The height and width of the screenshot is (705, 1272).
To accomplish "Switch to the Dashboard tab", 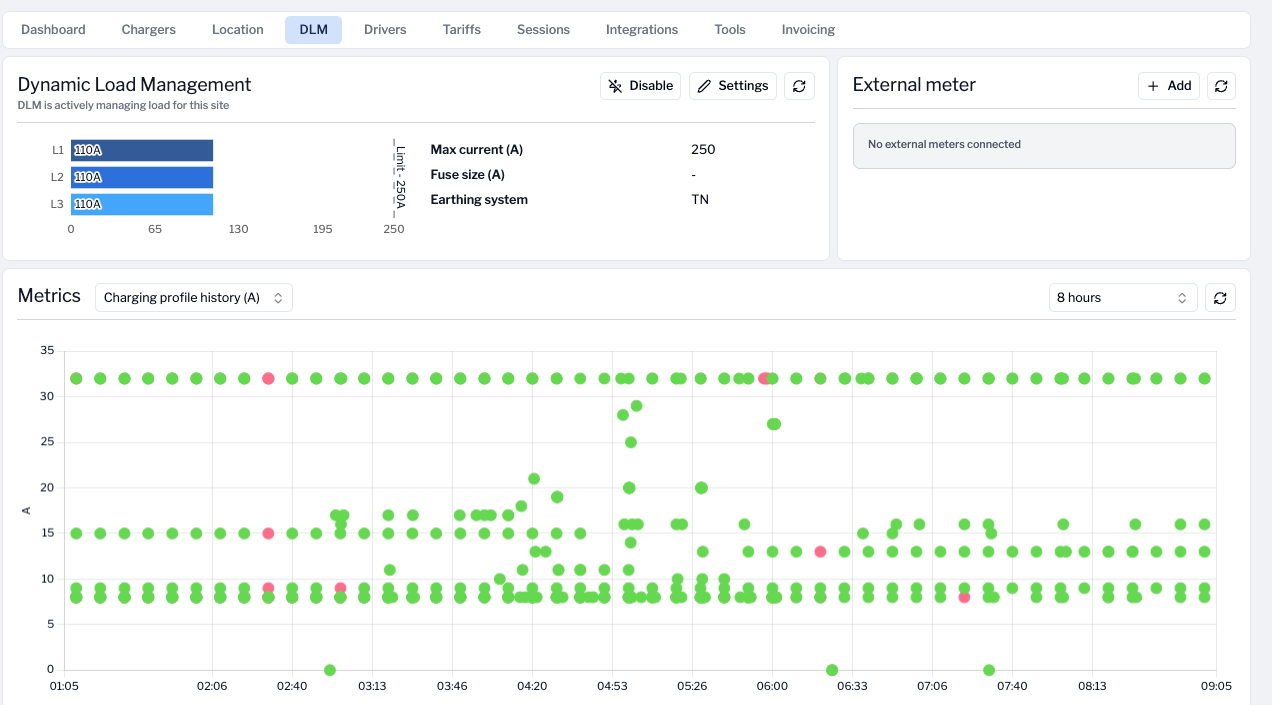I will pyautogui.click(x=53, y=29).
